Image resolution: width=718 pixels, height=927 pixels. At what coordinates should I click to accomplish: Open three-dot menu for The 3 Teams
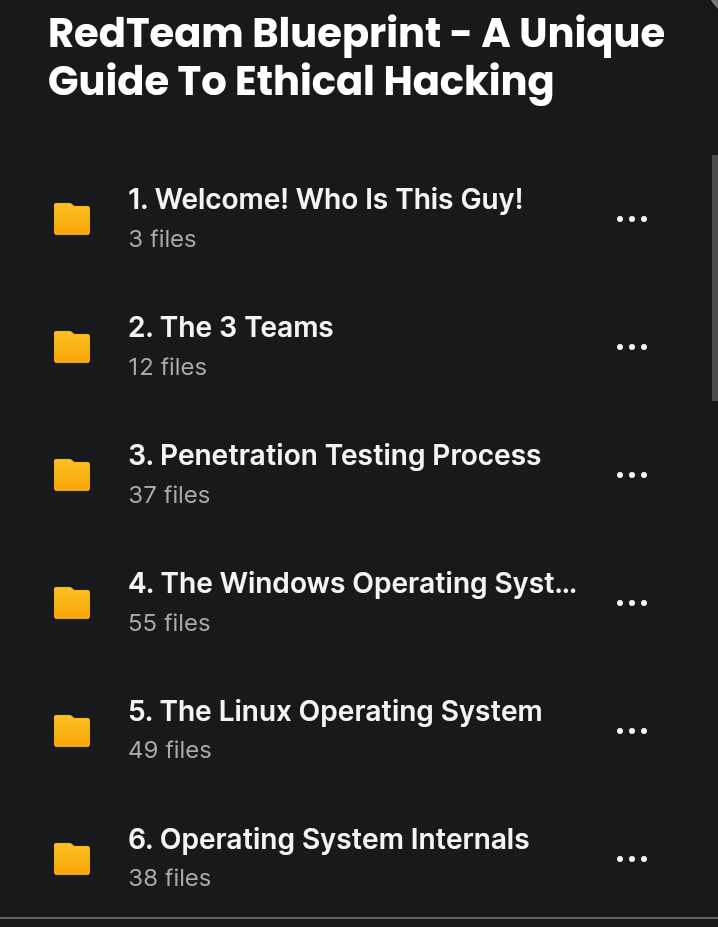tap(632, 347)
